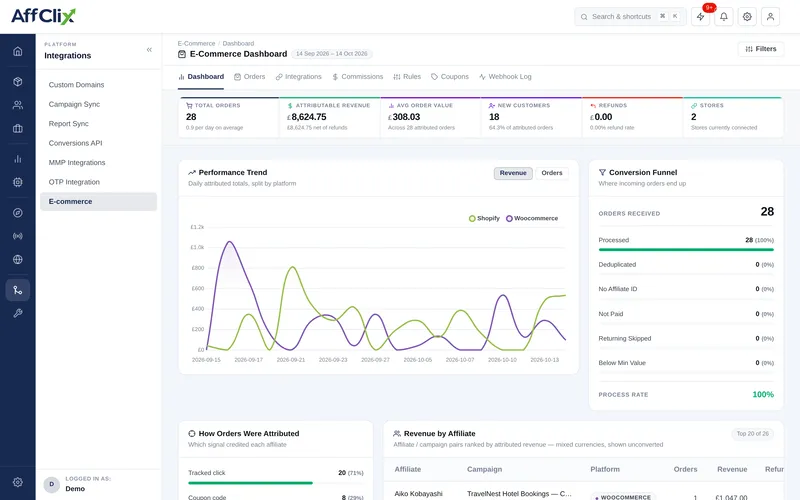
Task: Sort by the Platform column header
Action: [605, 469]
